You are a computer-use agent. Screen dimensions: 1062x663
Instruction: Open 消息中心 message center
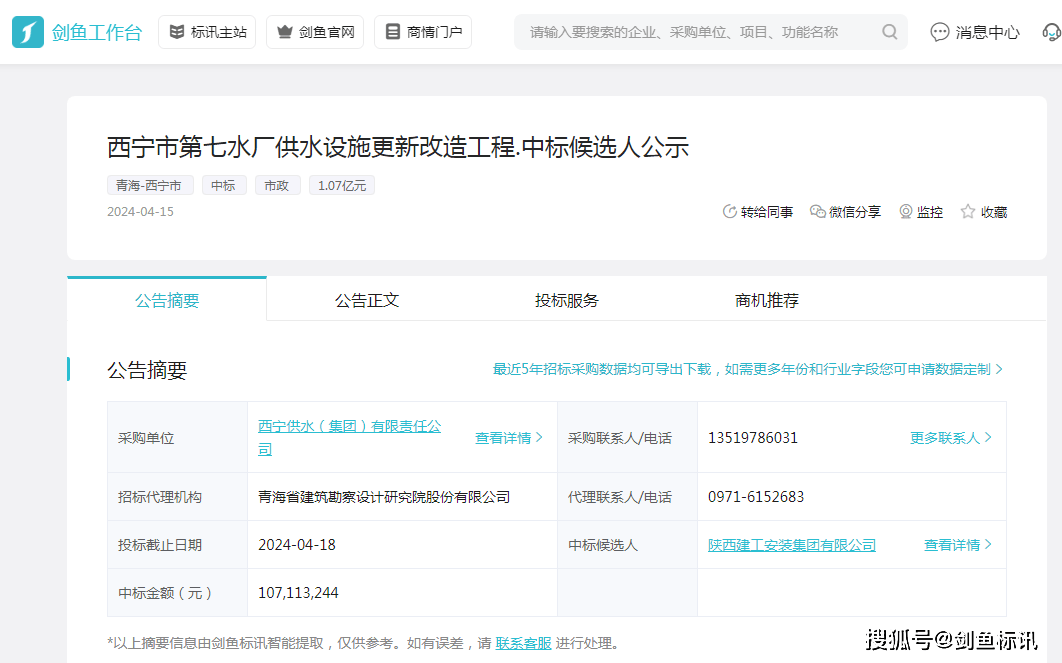coord(975,32)
